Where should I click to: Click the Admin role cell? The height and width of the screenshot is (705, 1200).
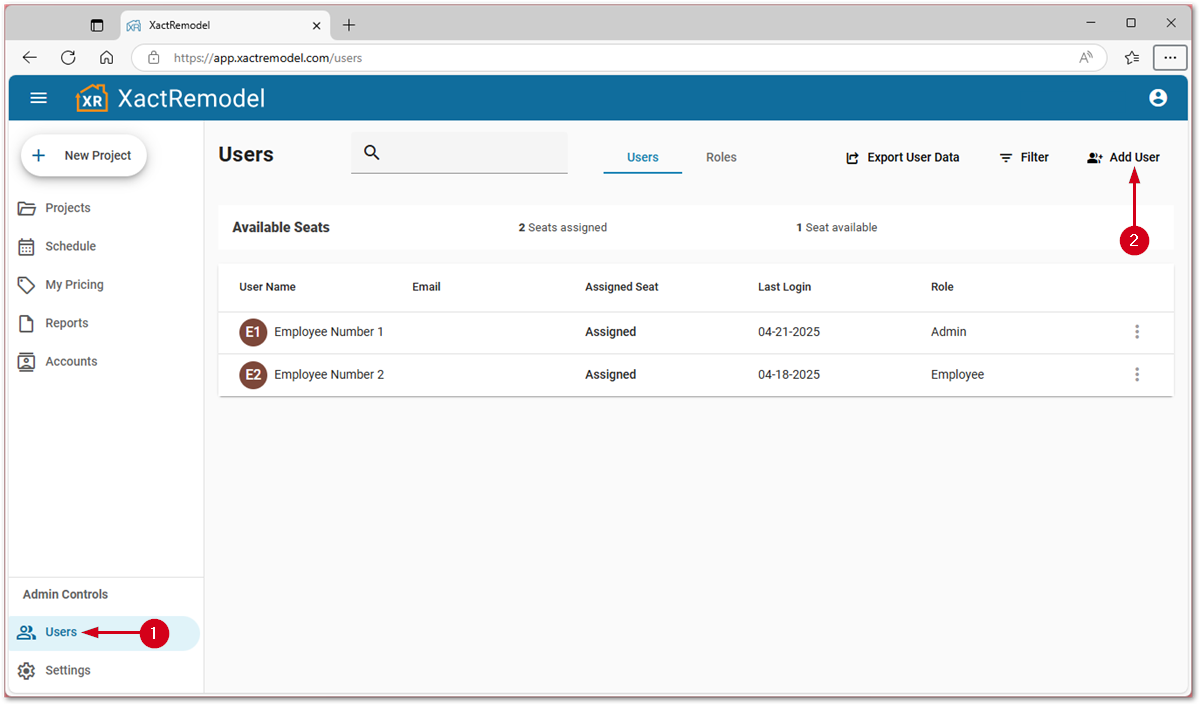tap(949, 332)
